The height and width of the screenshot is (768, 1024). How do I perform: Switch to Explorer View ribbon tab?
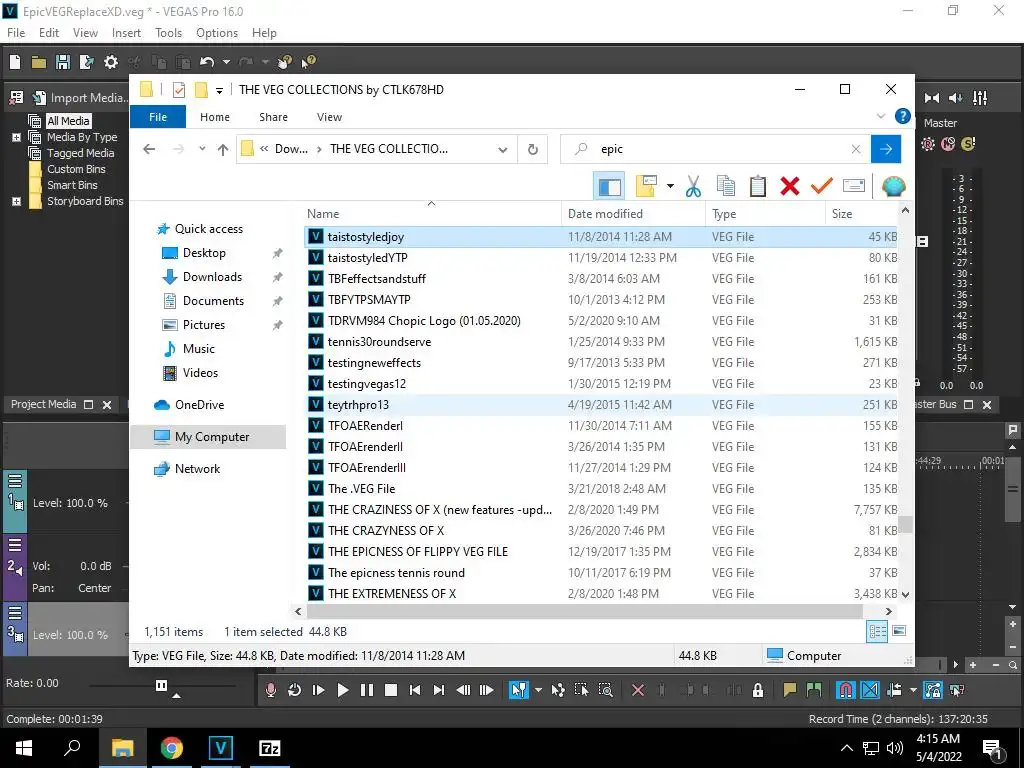(x=329, y=117)
